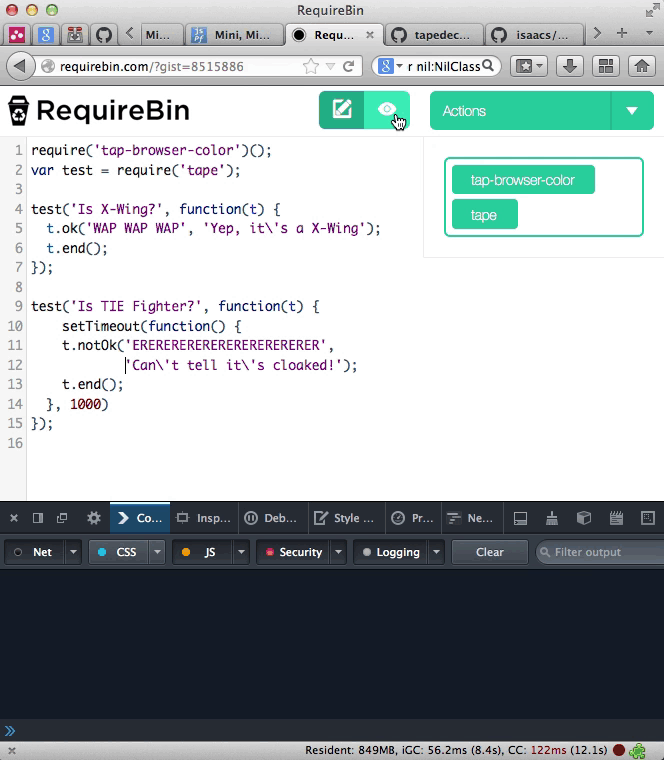
Task: Switch to the 'Mini, Mi...' tab
Action: click(234, 35)
